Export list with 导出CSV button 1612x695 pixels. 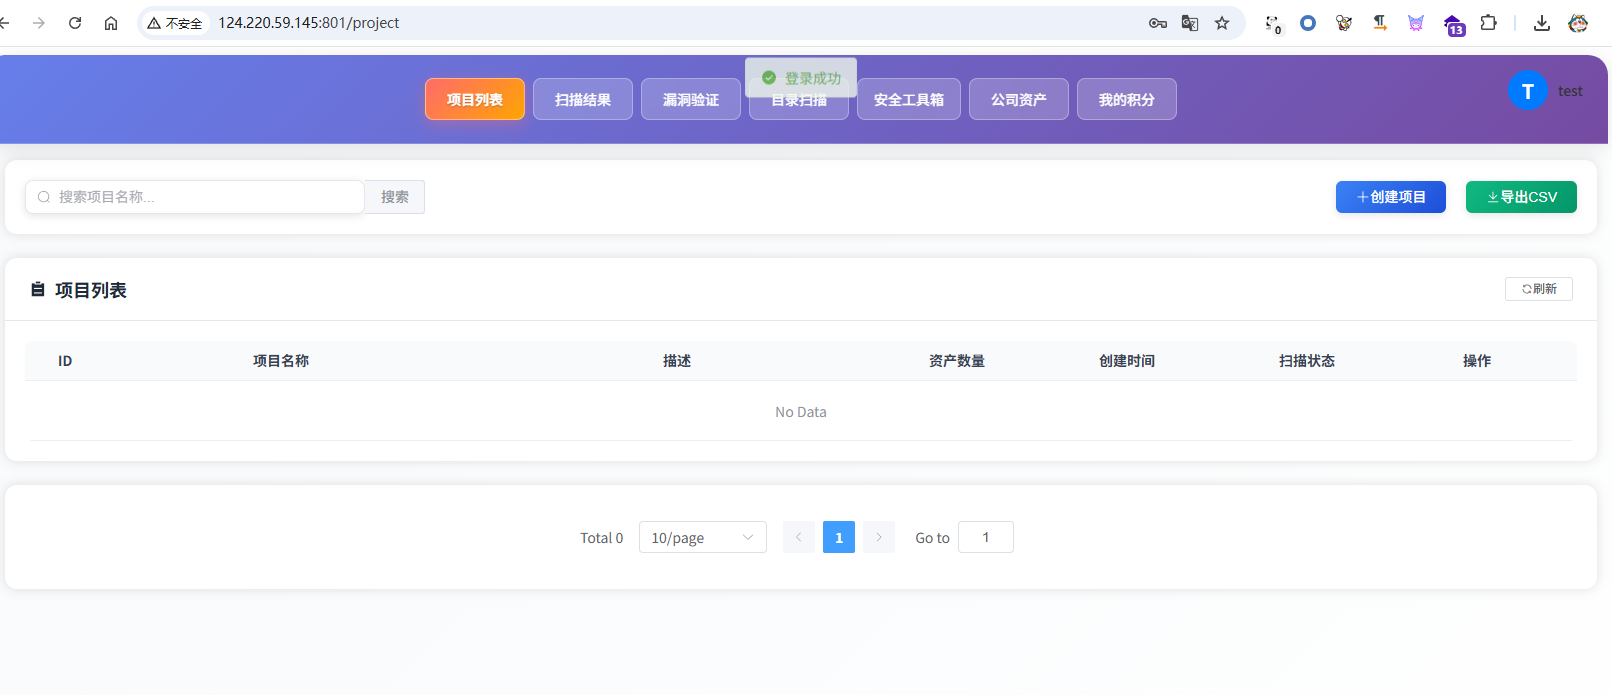click(x=1521, y=197)
